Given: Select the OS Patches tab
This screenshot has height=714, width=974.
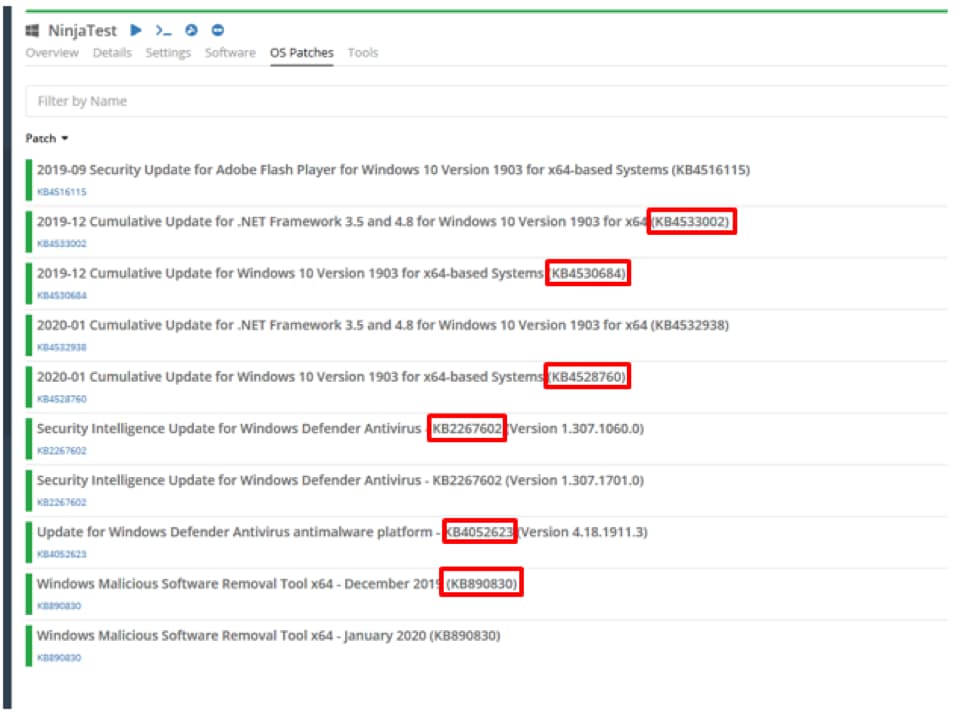Looking at the screenshot, I should point(302,53).
